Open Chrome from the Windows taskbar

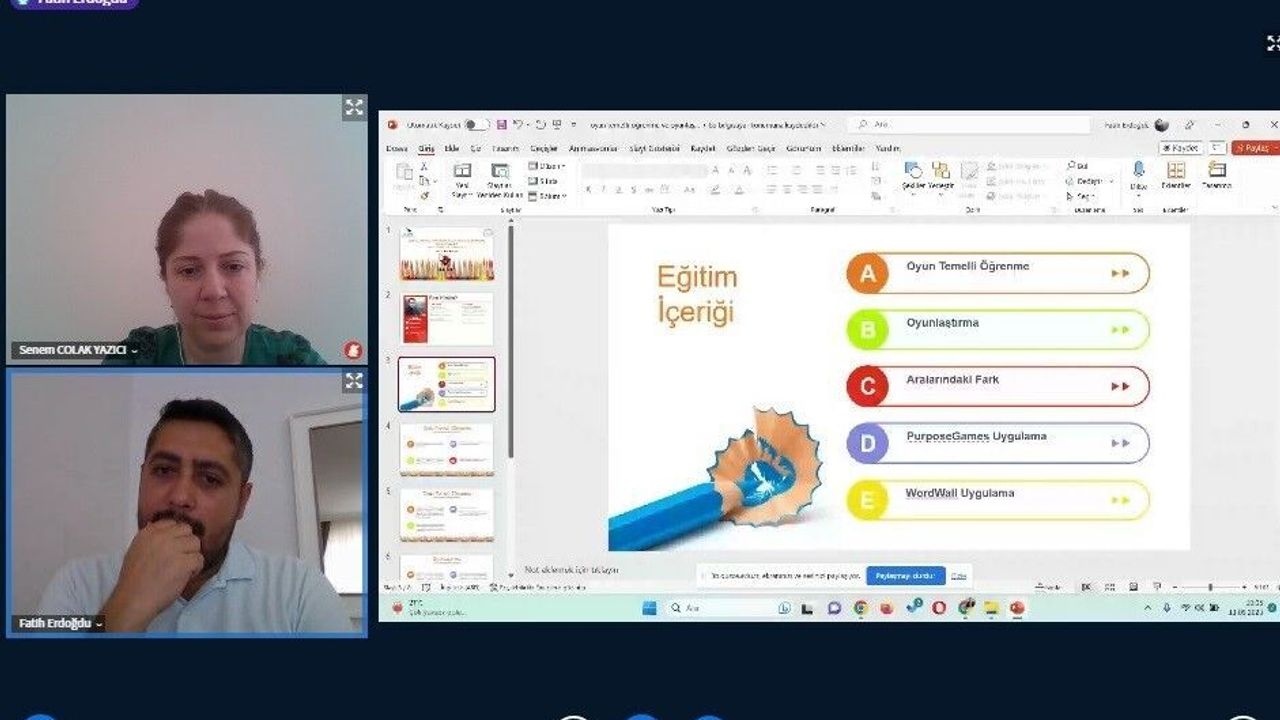pos(861,607)
